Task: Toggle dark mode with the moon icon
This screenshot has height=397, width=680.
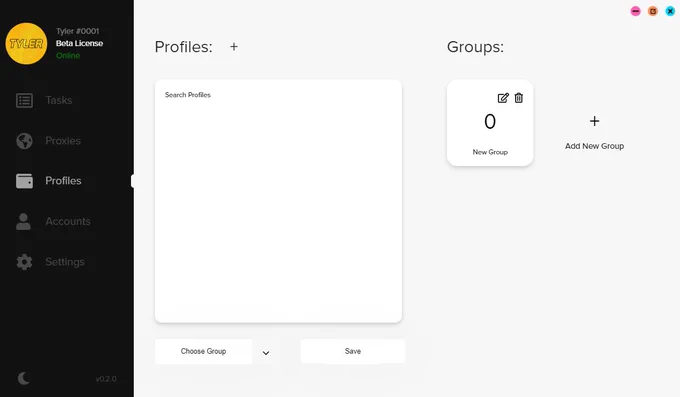Action: (24, 378)
